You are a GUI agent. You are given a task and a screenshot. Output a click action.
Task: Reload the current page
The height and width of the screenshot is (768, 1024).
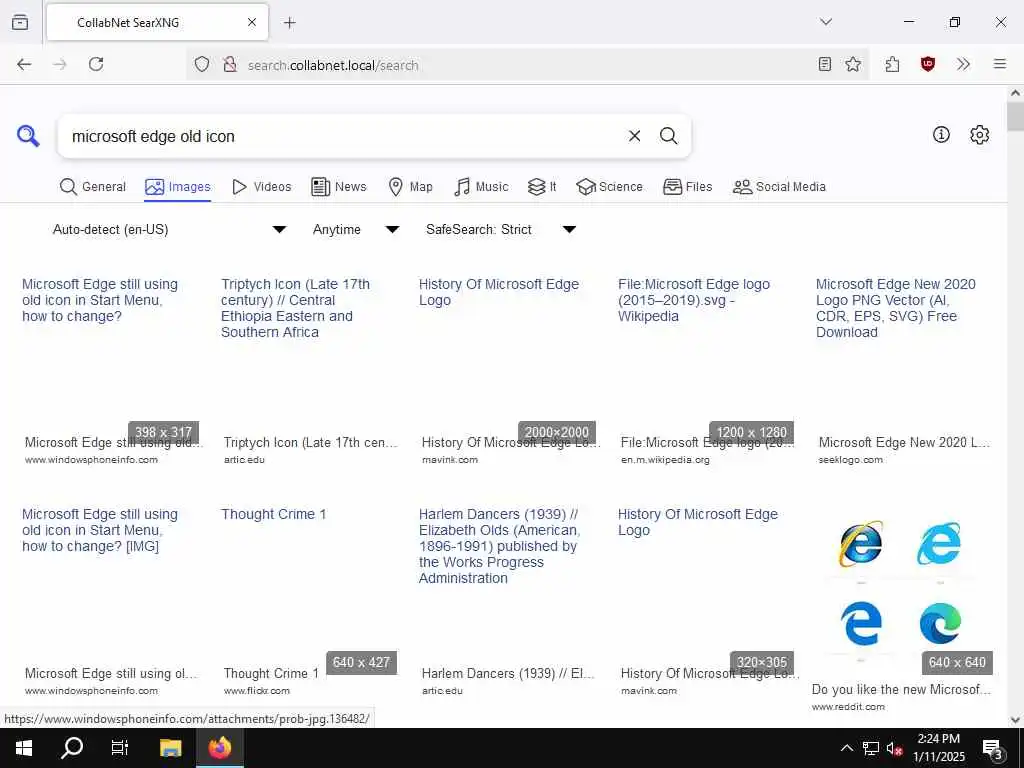click(96, 64)
